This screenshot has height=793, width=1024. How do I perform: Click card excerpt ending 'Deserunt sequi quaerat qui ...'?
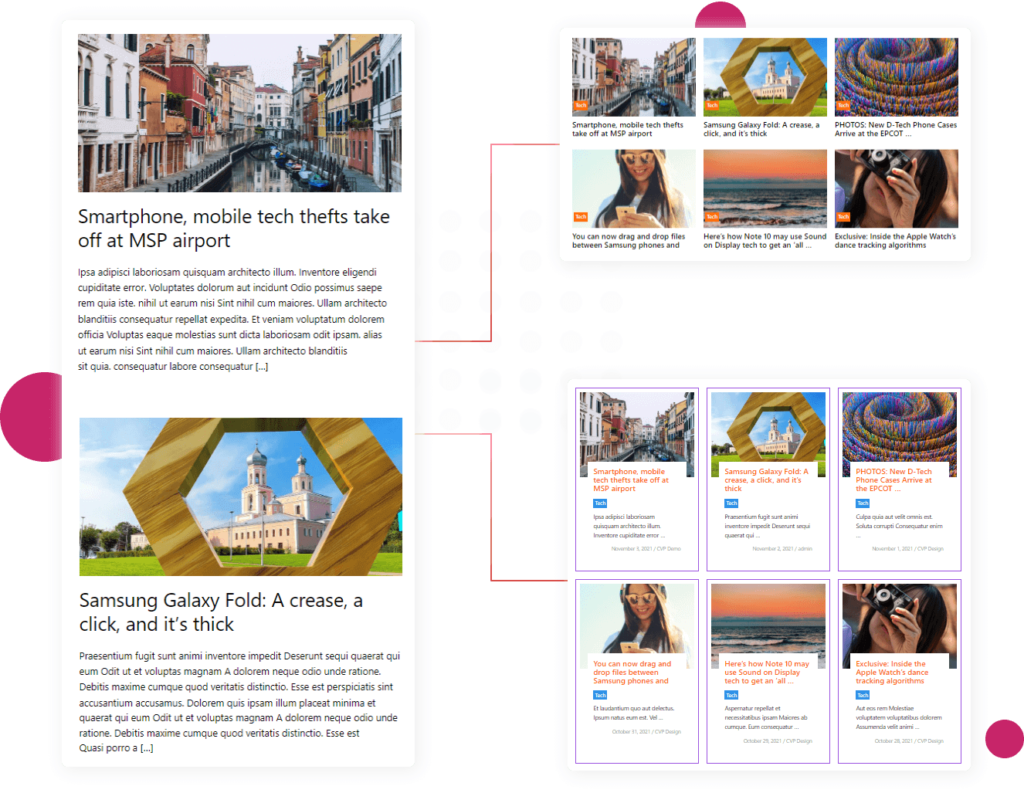pyautogui.click(x=767, y=526)
